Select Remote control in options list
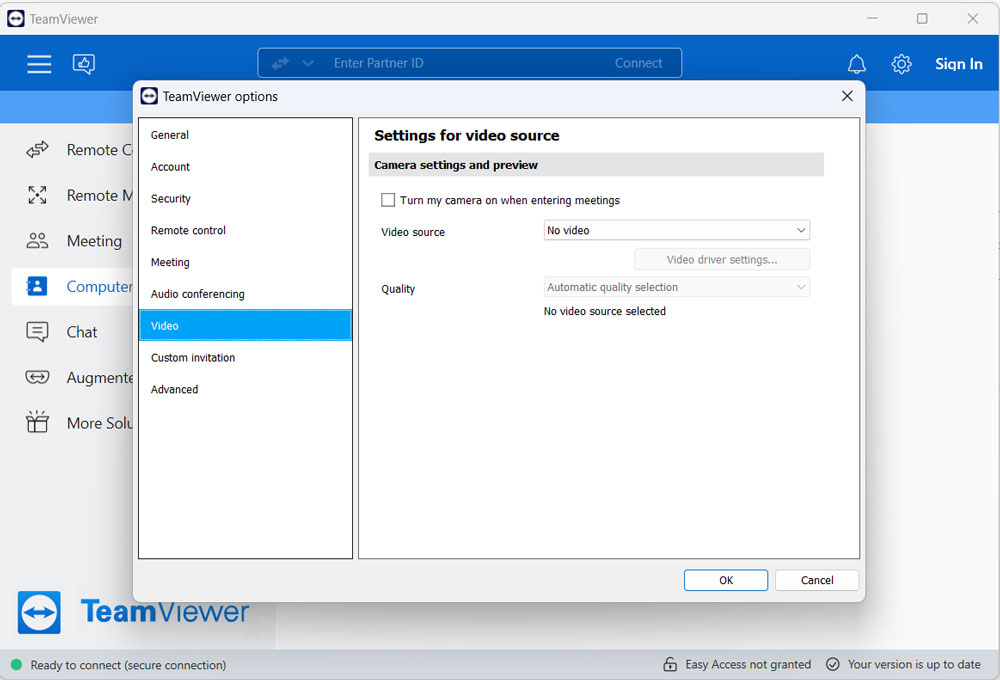This screenshot has width=1000, height=680. point(246,230)
